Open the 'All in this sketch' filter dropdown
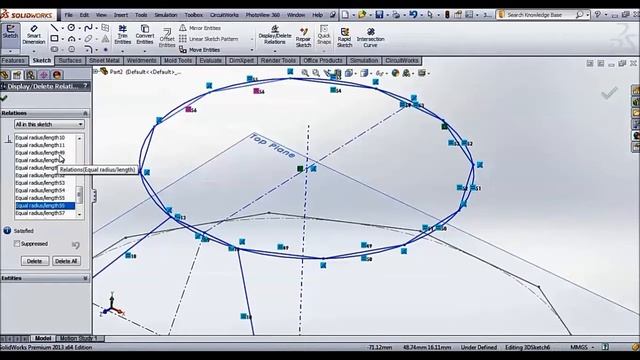The image size is (640, 360). click(x=49, y=124)
